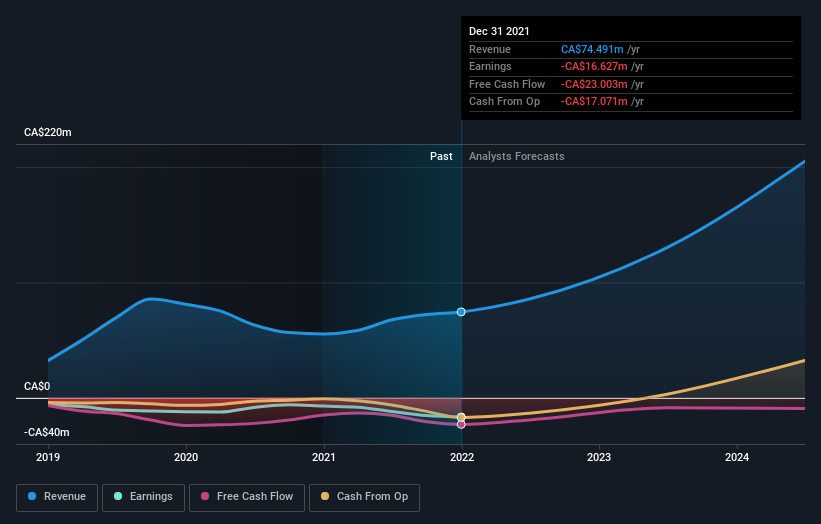This screenshot has width=821, height=524.
Task: Toggle the Earnings legend button
Action: point(143,497)
